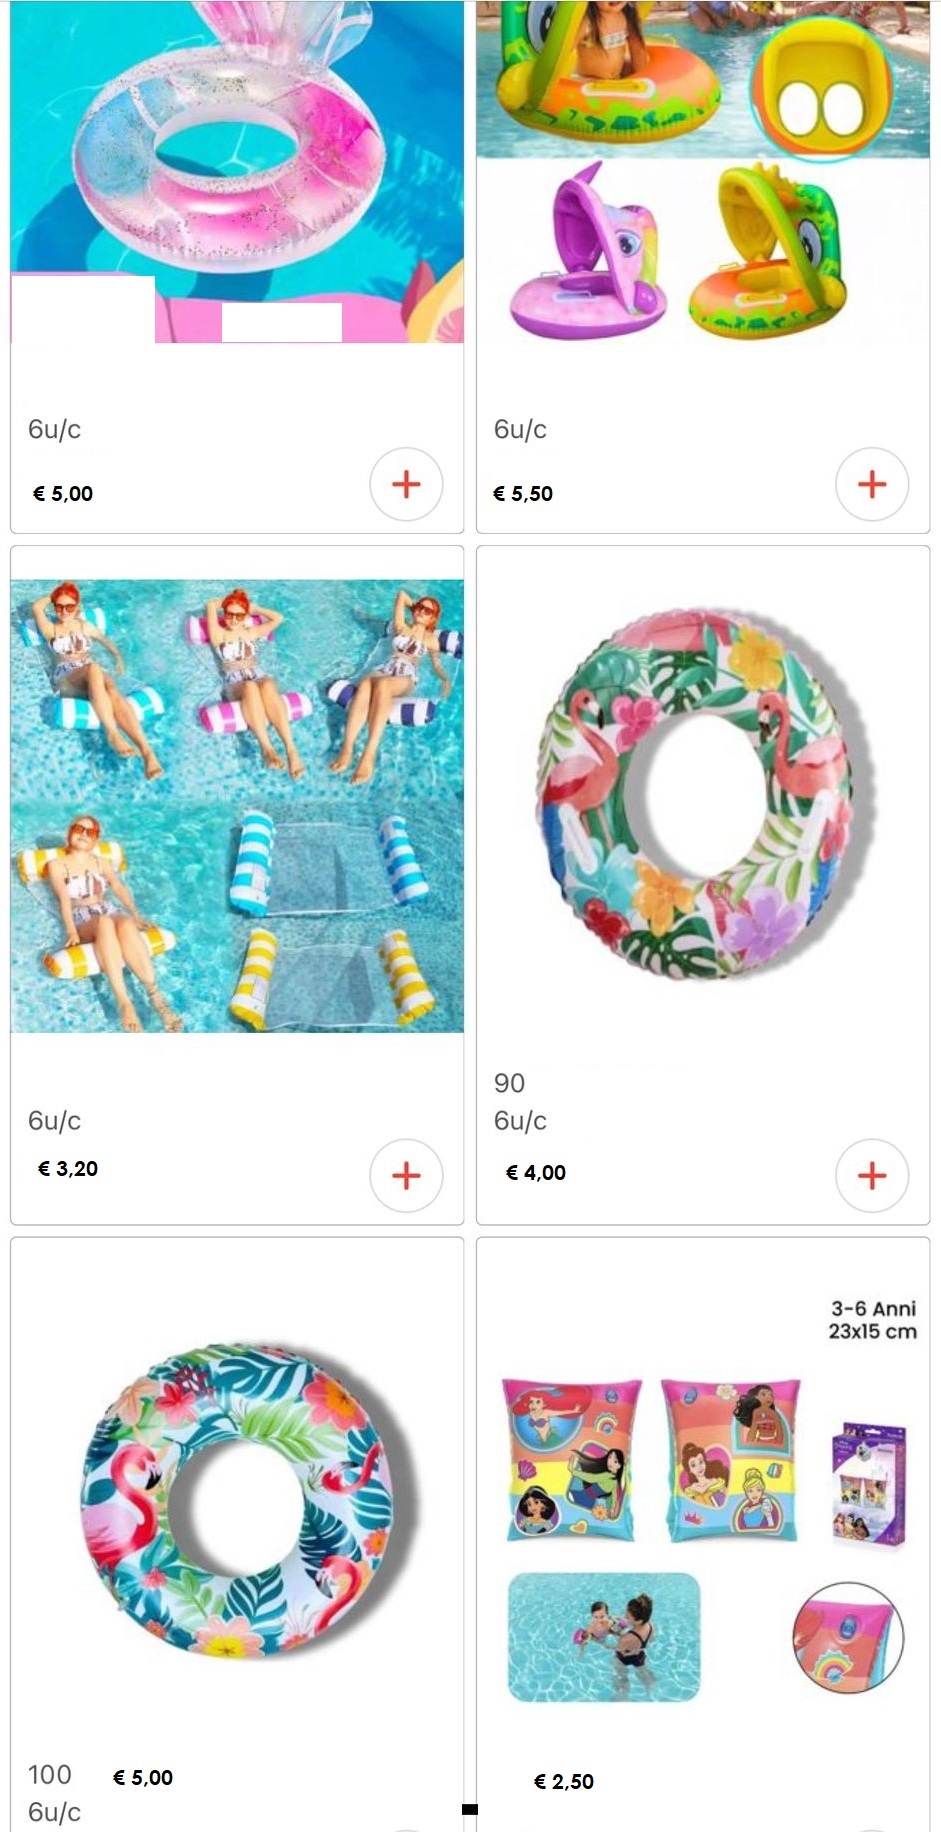Add the €3,20 water hammock to cart
Viewport: 941px width, 1832px height.
click(406, 1176)
